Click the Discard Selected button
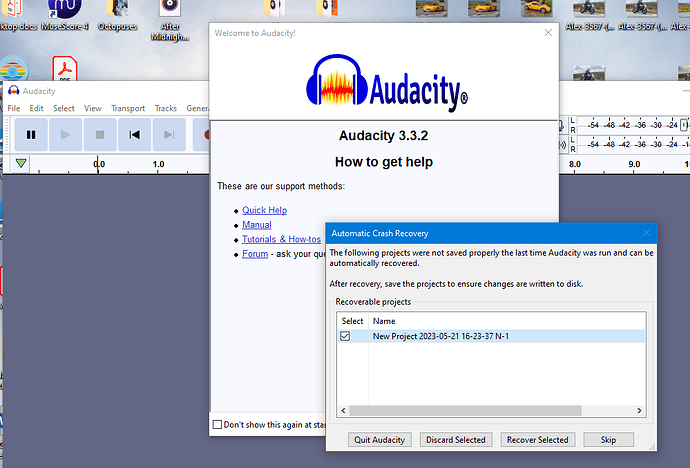The height and width of the screenshot is (468, 690). (455, 440)
